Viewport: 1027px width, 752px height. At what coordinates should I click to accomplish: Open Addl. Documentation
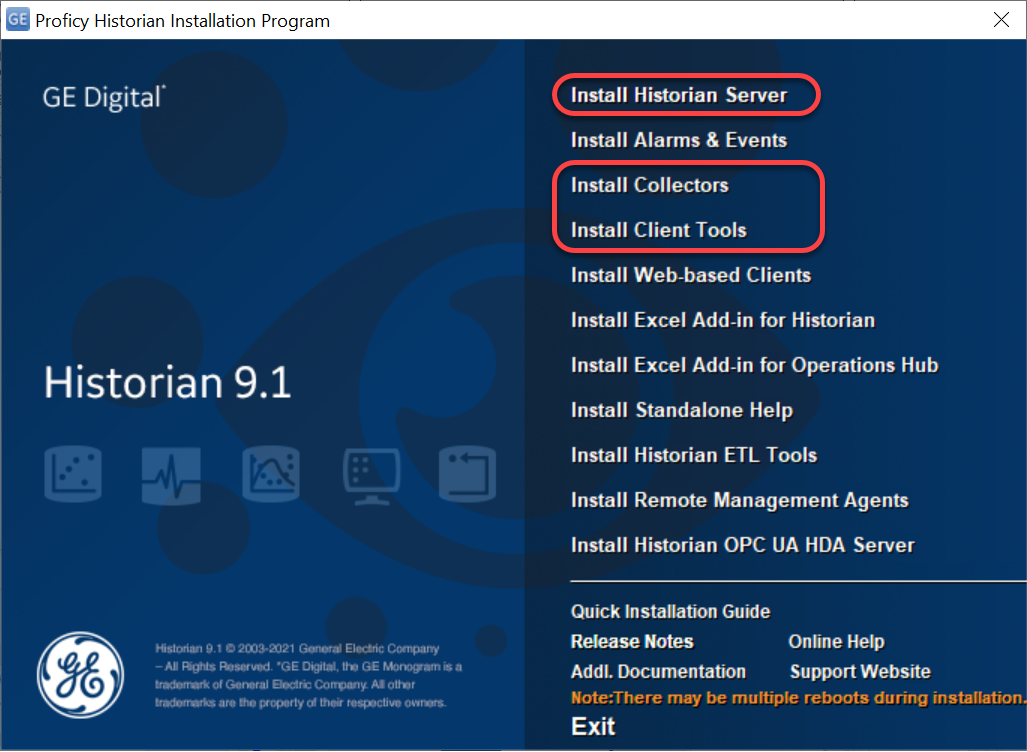click(658, 671)
